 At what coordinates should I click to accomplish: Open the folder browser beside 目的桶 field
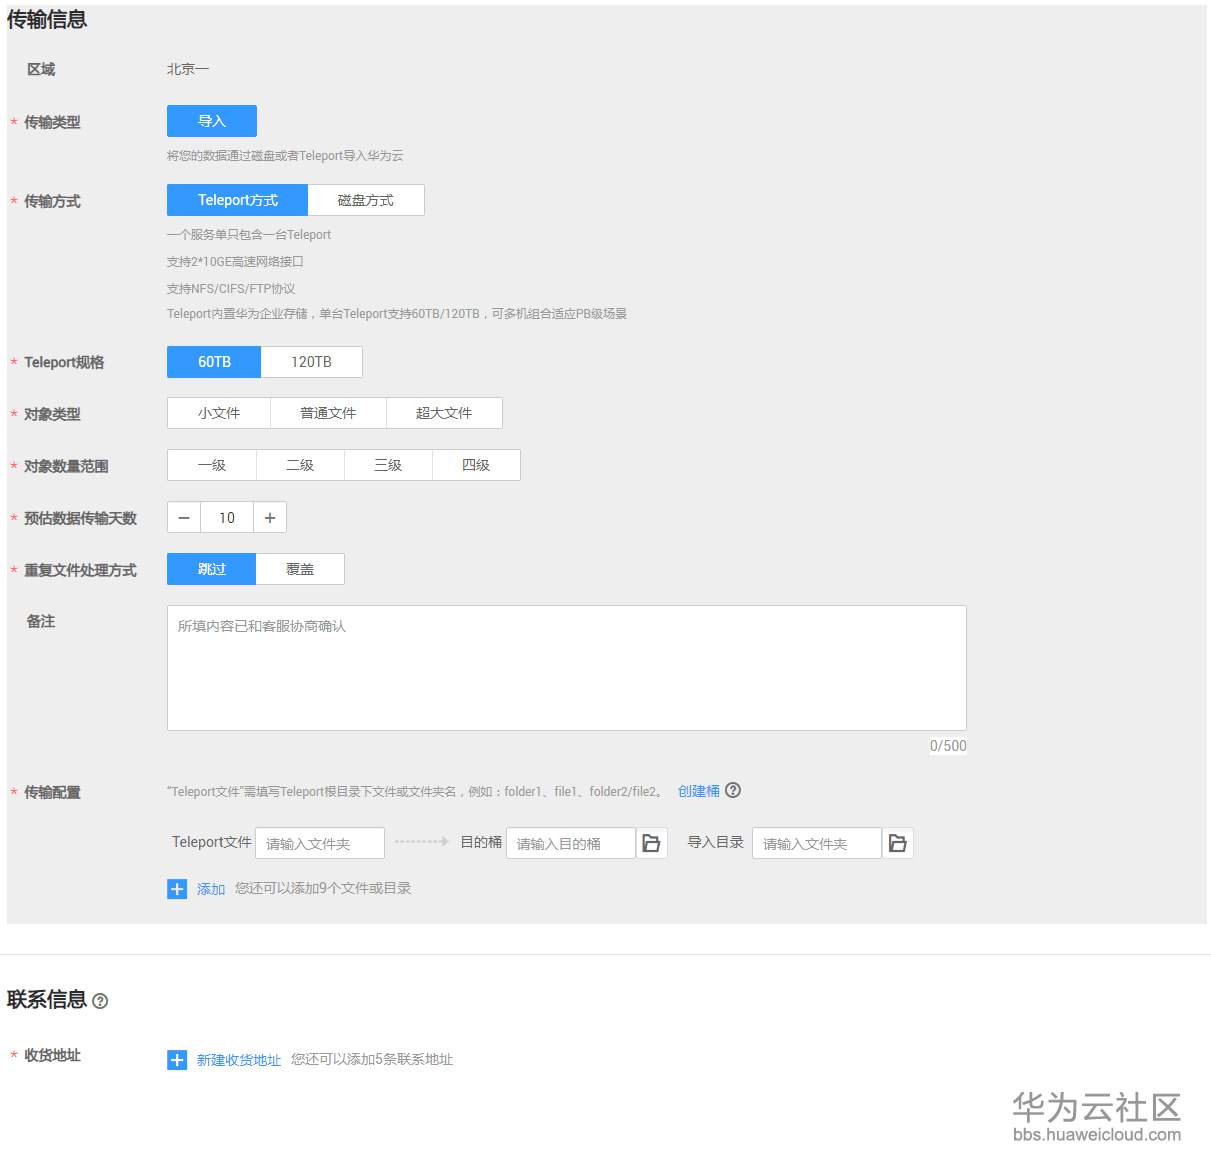tap(652, 843)
